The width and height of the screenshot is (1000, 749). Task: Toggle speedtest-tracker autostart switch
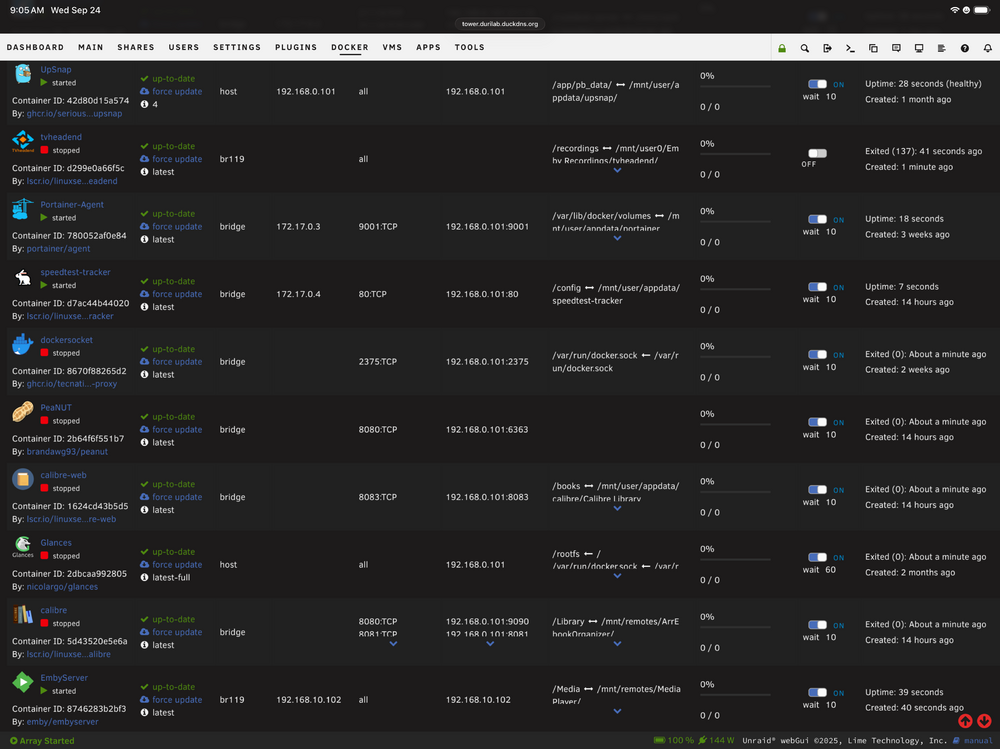tap(818, 287)
